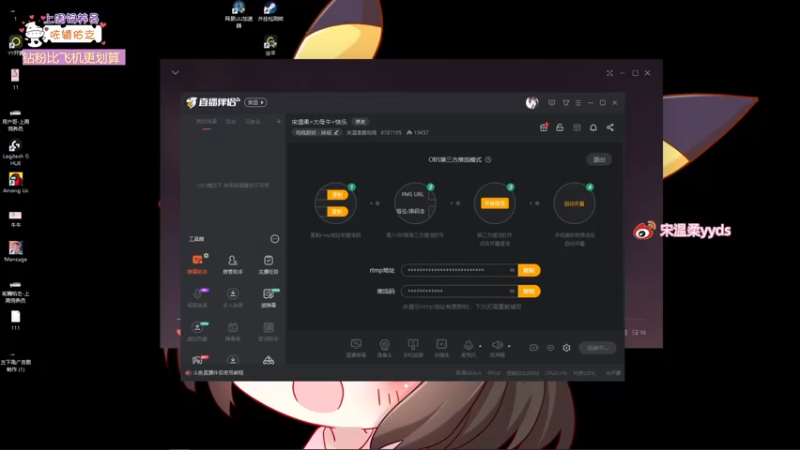The image size is (800, 450).
Task: Expand speaker options arrow
Action: tap(509, 346)
